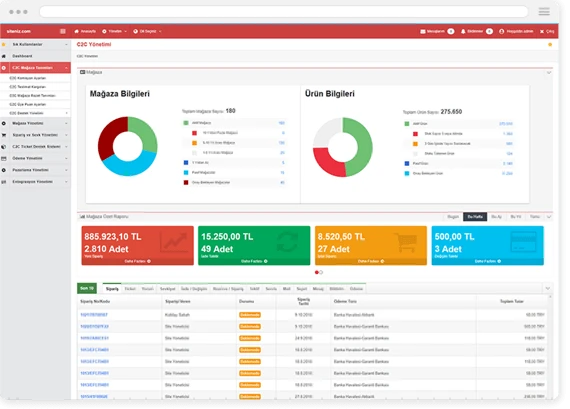This screenshot has height=409, width=570.
Task: Click the blue Pasif Ürün legend swatch
Action: (x=407, y=164)
